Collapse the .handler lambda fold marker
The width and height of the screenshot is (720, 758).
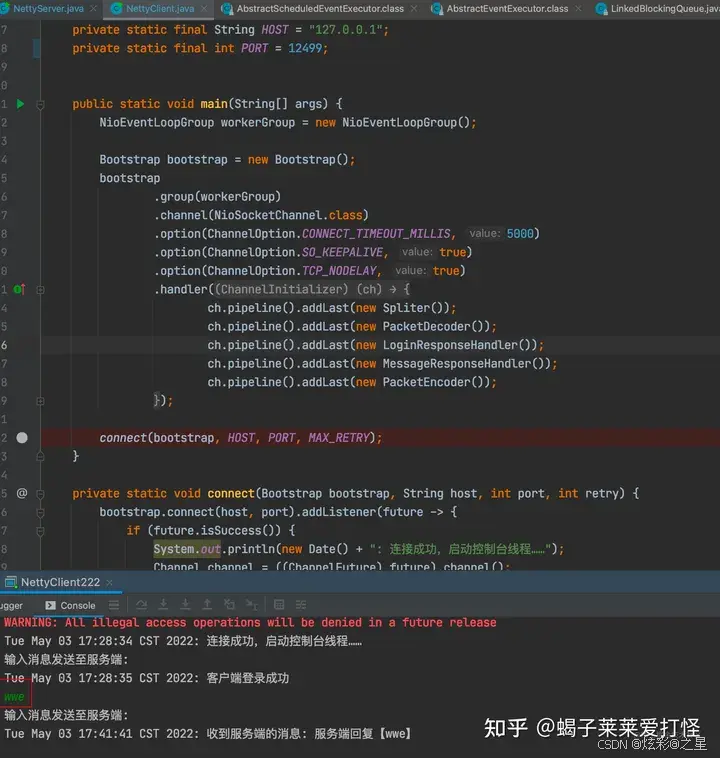[41, 290]
